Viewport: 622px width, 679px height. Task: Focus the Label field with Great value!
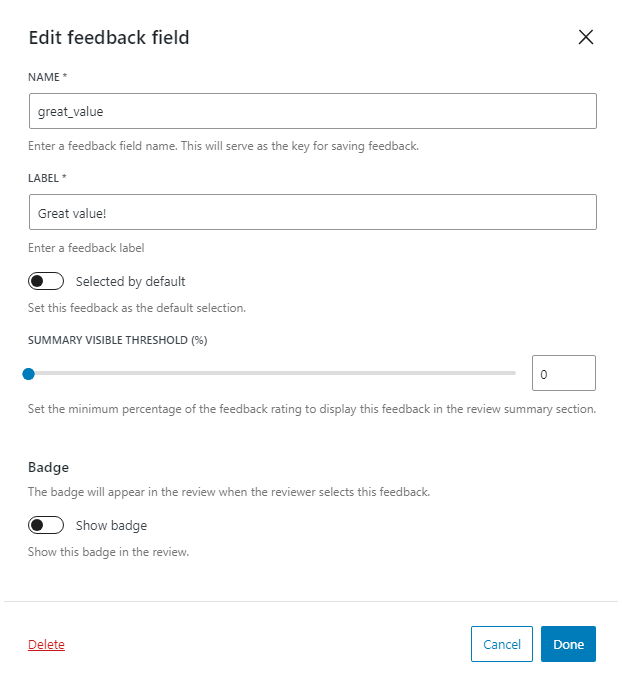coord(312,212)
